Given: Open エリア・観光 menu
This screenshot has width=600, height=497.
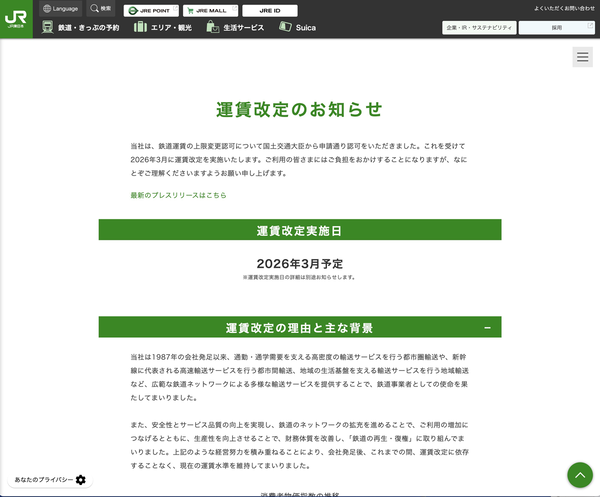Looking at the screenshot, I should [x=163, y=28].
